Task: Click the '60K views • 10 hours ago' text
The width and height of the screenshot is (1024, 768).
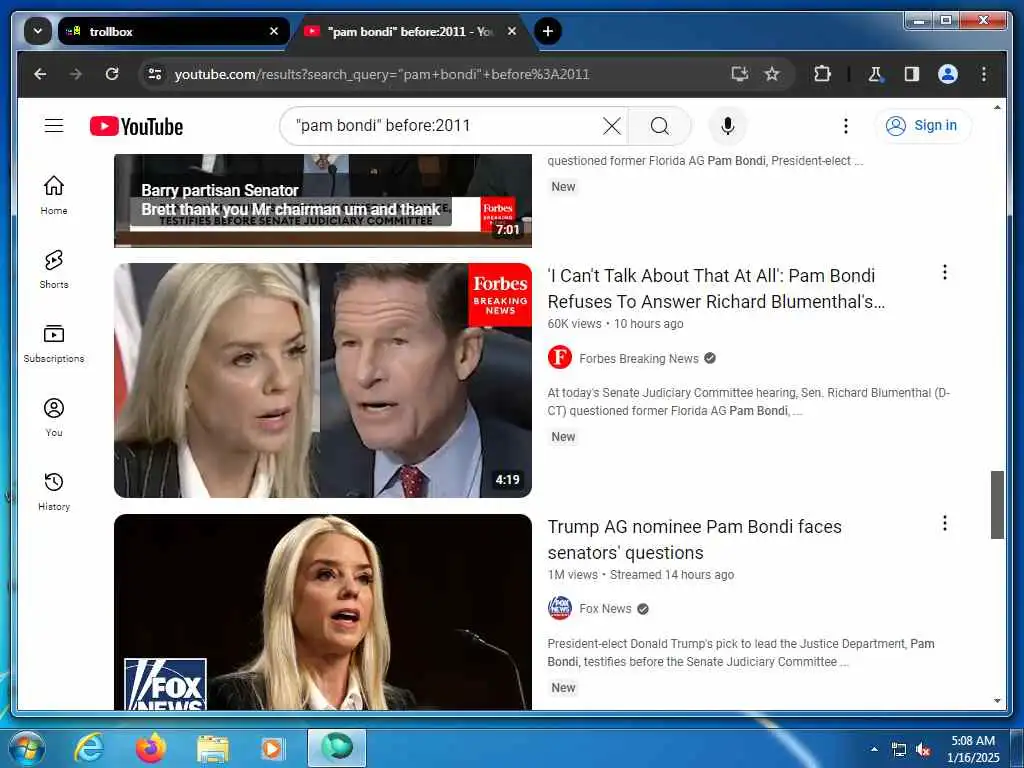Action: tap(615, 324)
